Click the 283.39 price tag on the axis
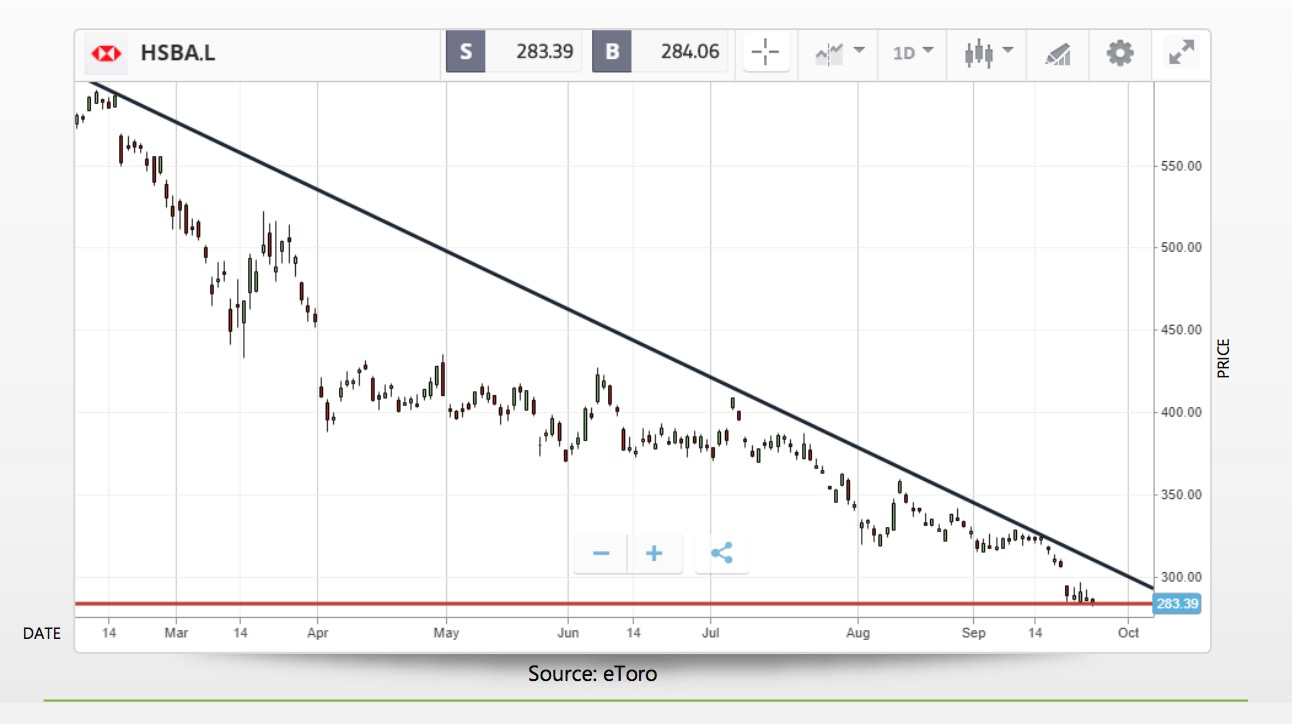This screenshot has height=724, width=1292. click(x=1177, y=603)
